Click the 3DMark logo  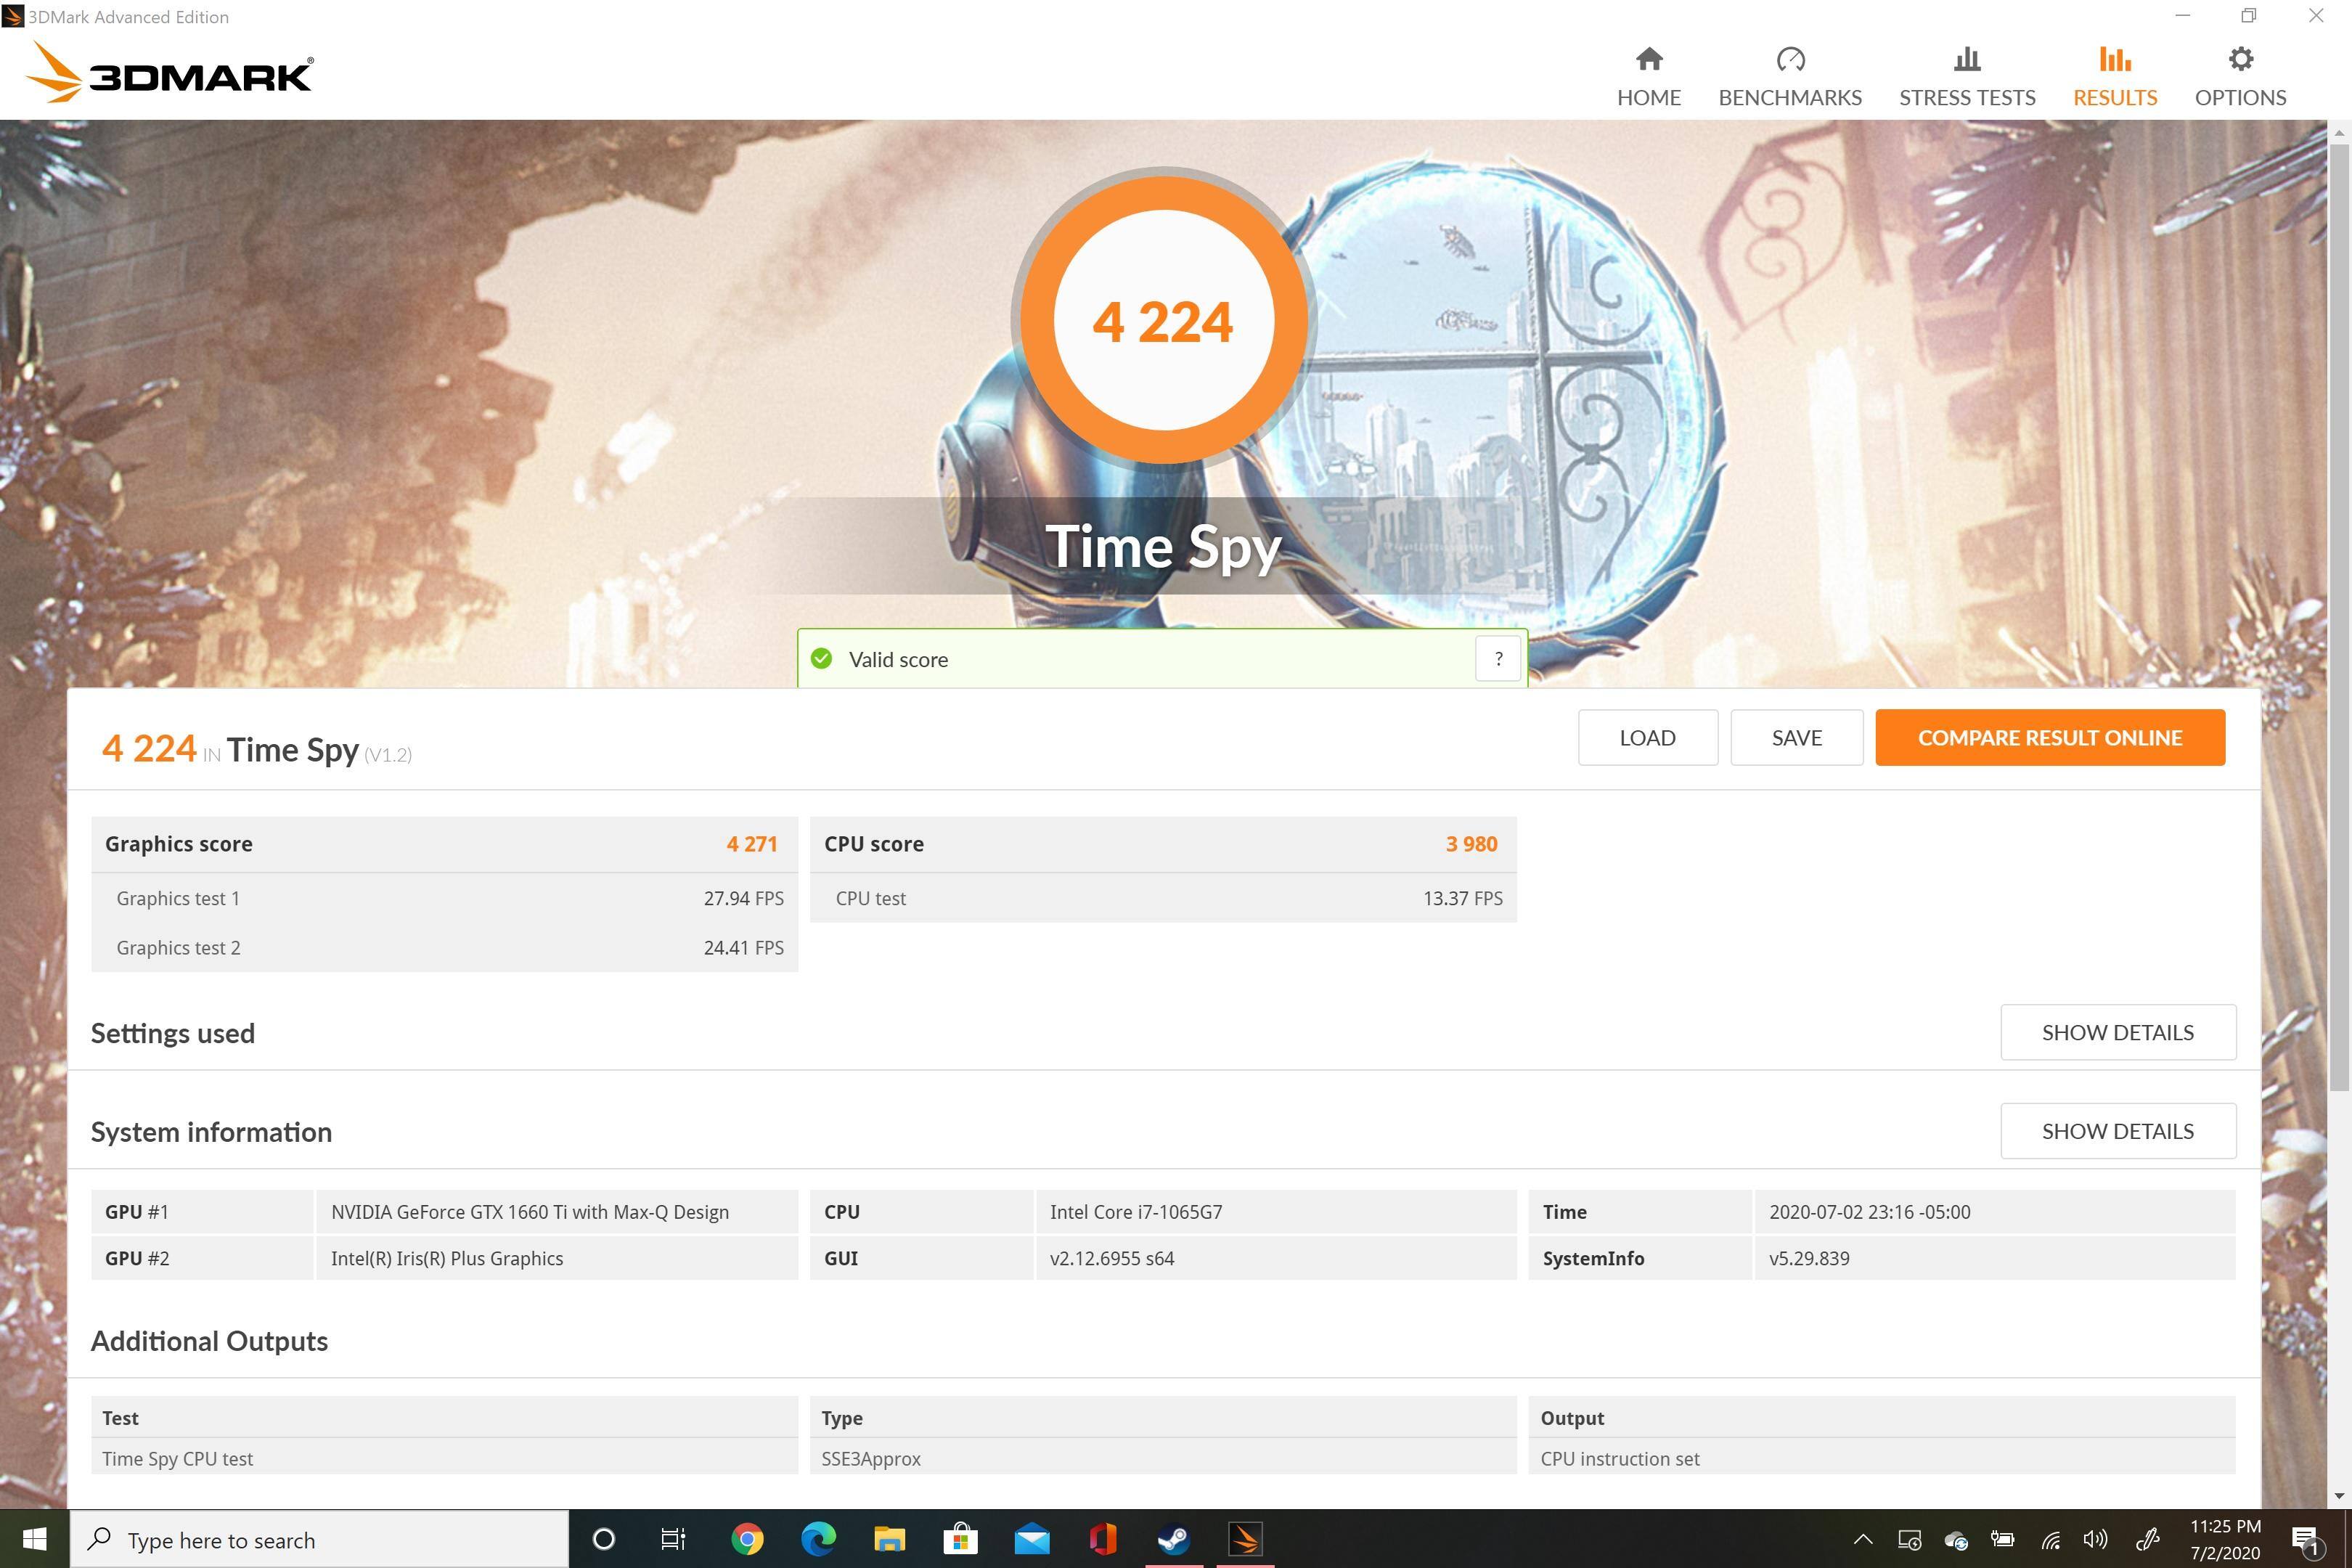pyautogui.click(x=170, y=74)
